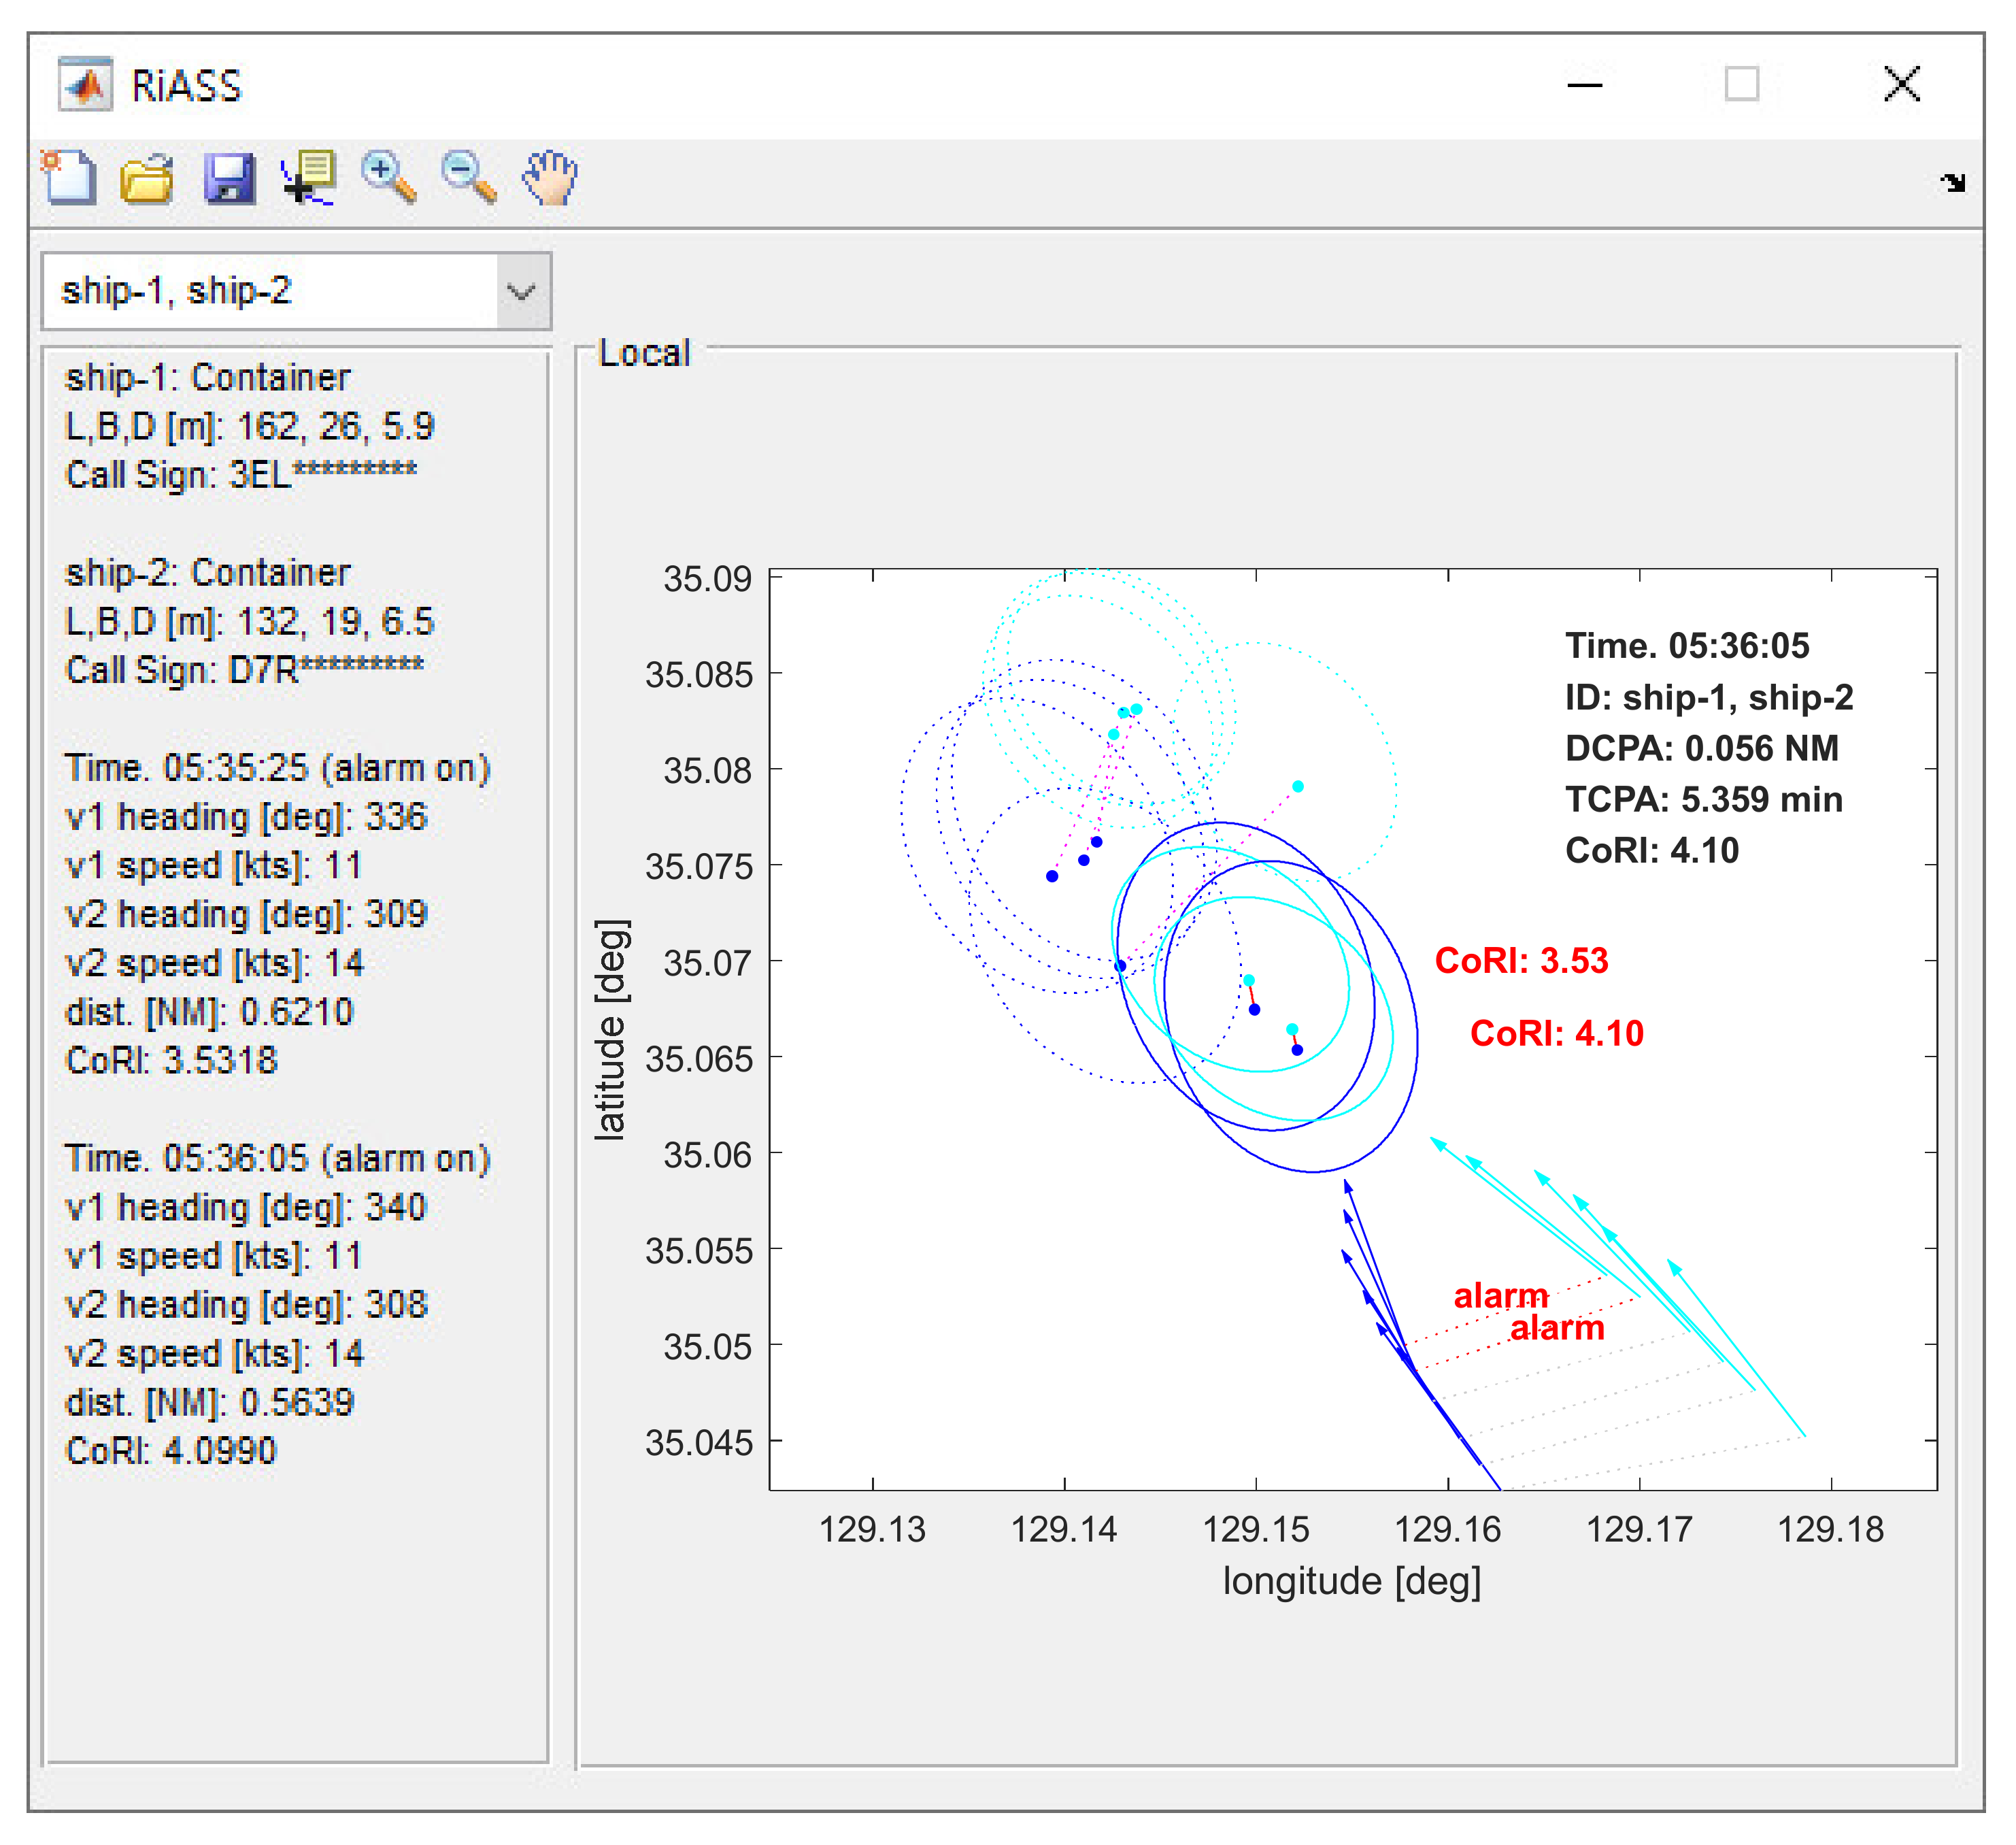
Task: Close the RiASS window
Action: [1901, 85]
